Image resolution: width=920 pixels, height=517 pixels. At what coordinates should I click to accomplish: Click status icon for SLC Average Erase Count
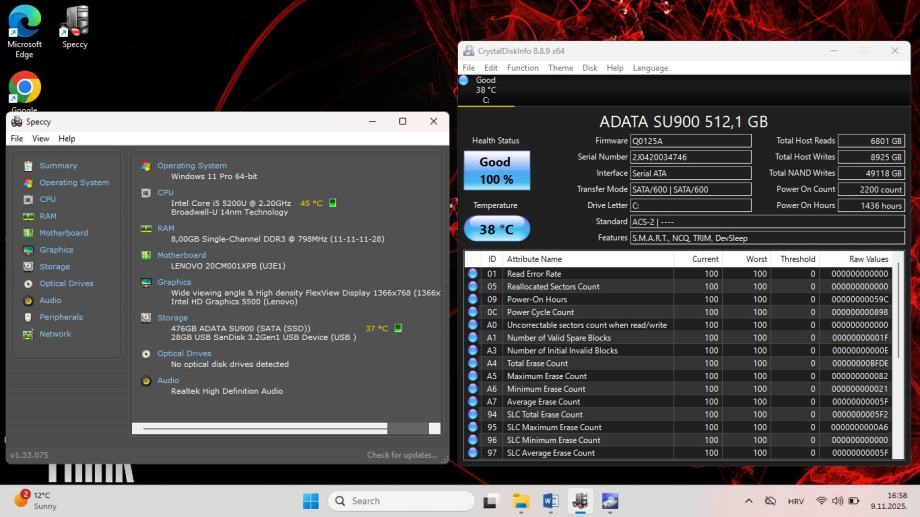tap(473, 453)
